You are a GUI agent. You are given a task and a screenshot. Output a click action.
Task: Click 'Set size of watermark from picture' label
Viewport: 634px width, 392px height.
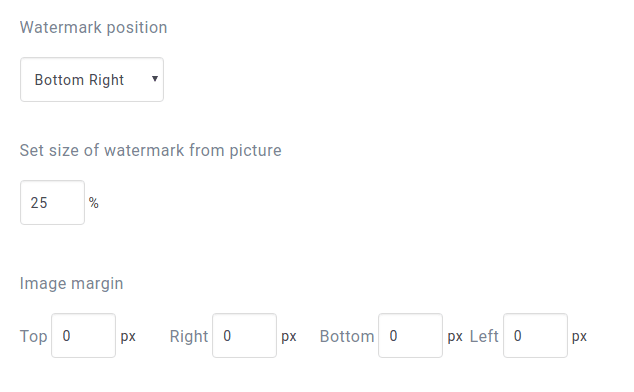click(150, 150)
